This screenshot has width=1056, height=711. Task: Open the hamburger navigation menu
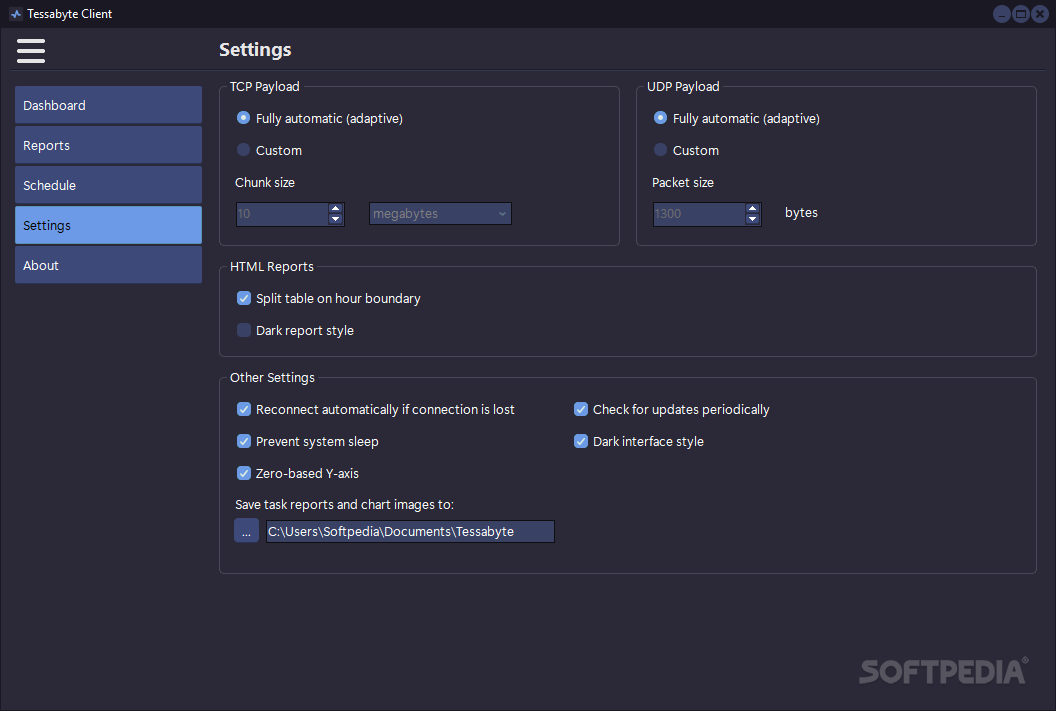click(x=30, y=50)
